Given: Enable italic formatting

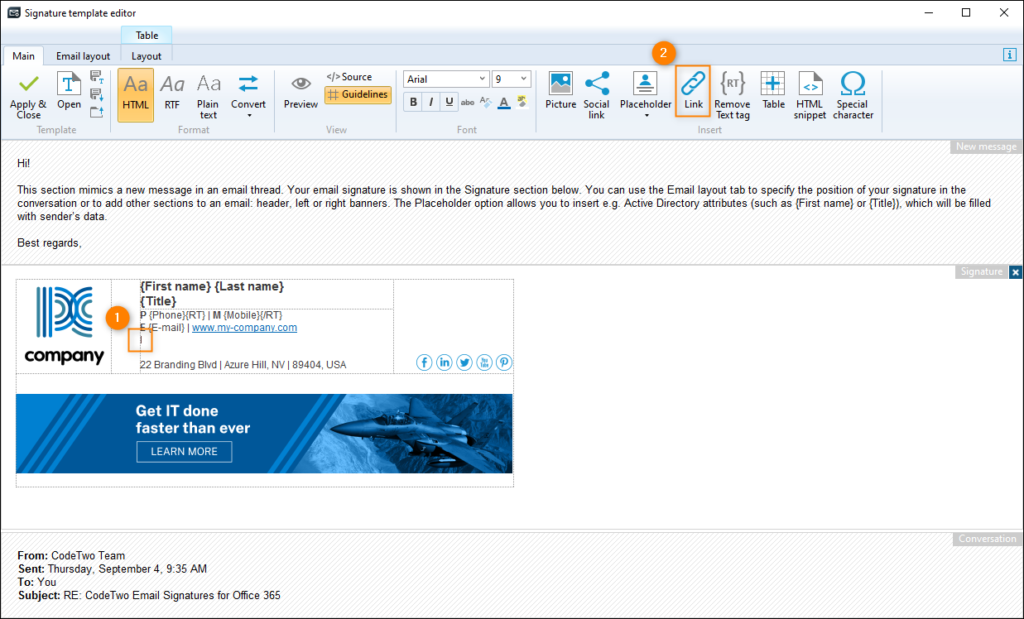Looking at the screenshot, I should tap(431, 101).
